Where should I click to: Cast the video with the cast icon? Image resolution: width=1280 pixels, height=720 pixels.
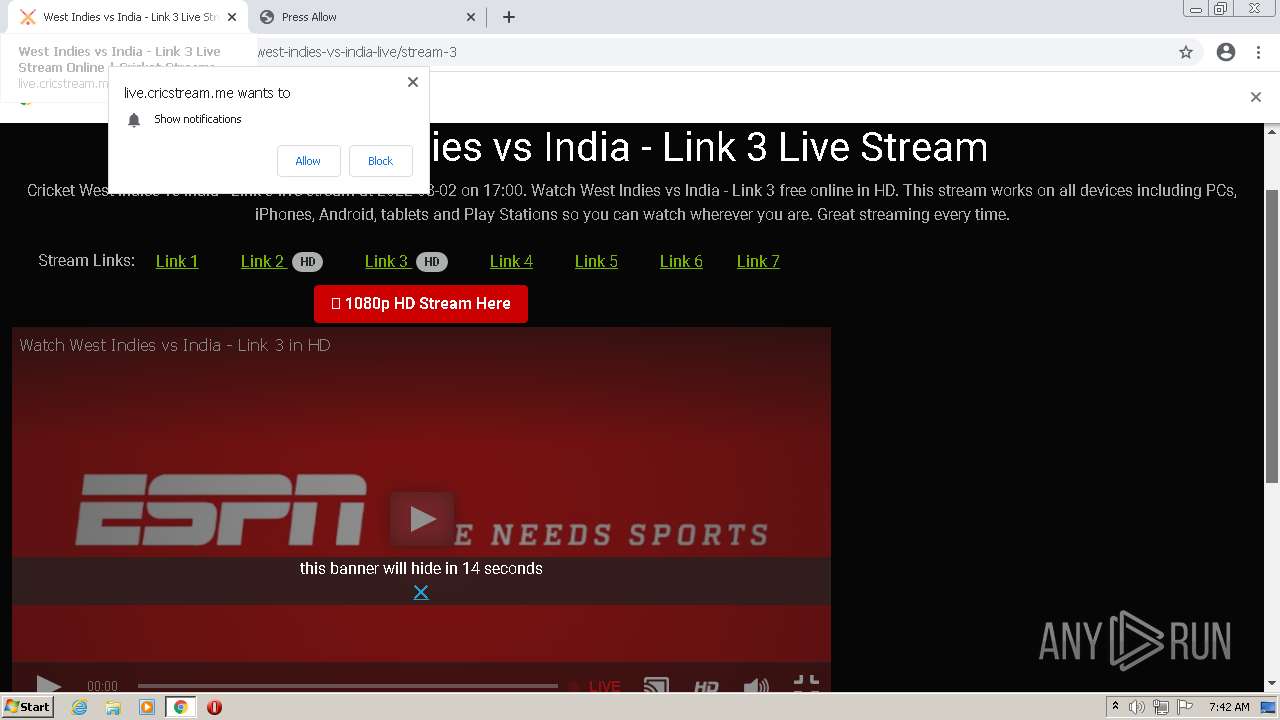pyautogui.click(x=656, y=686)
